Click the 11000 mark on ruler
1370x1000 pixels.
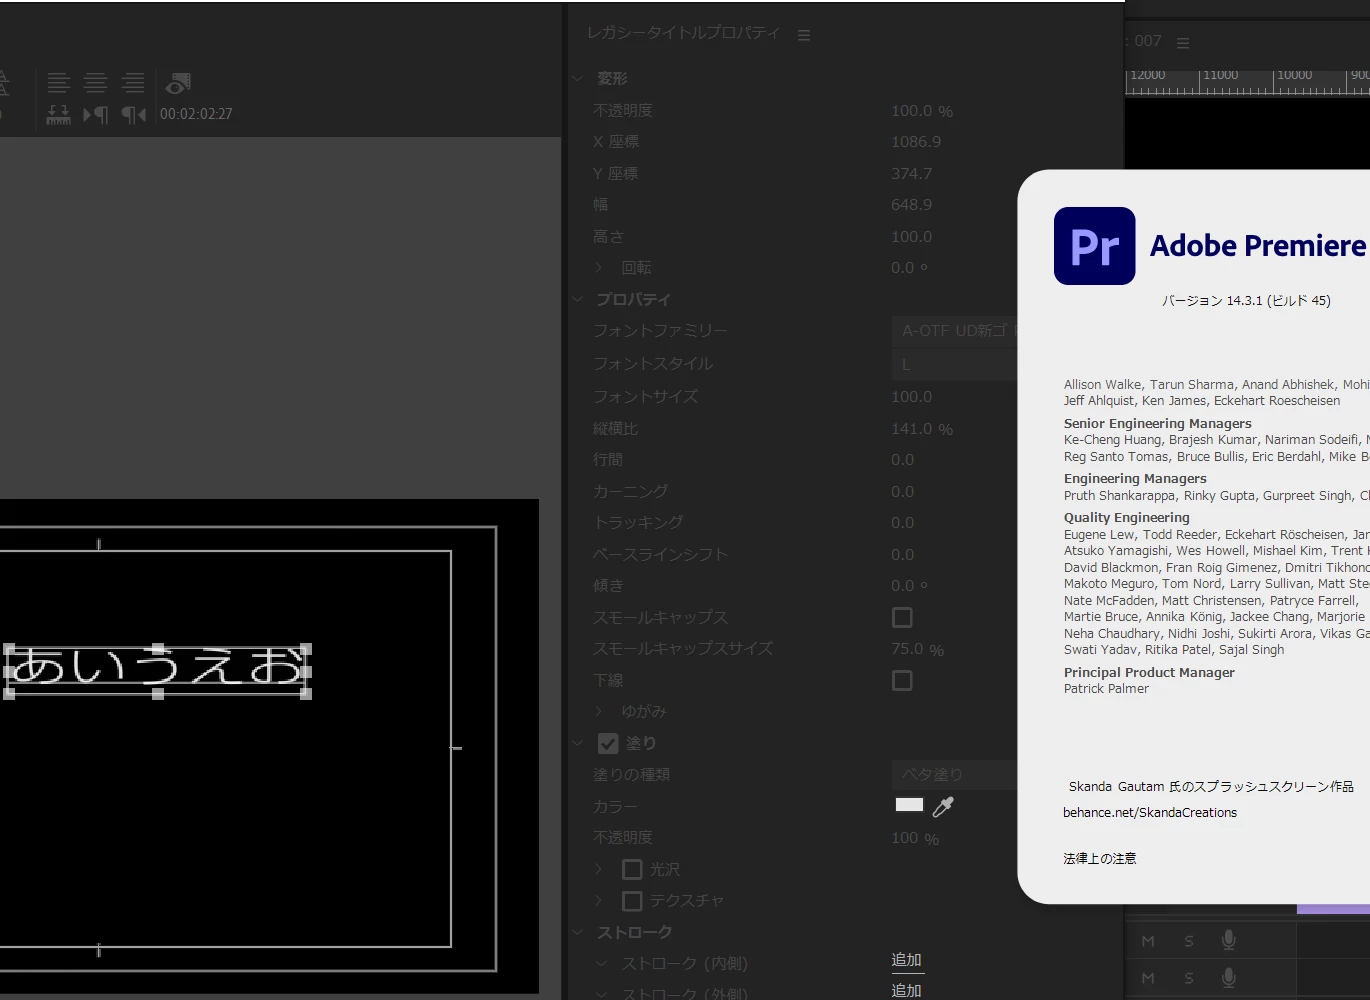[x=1220, y=76]
